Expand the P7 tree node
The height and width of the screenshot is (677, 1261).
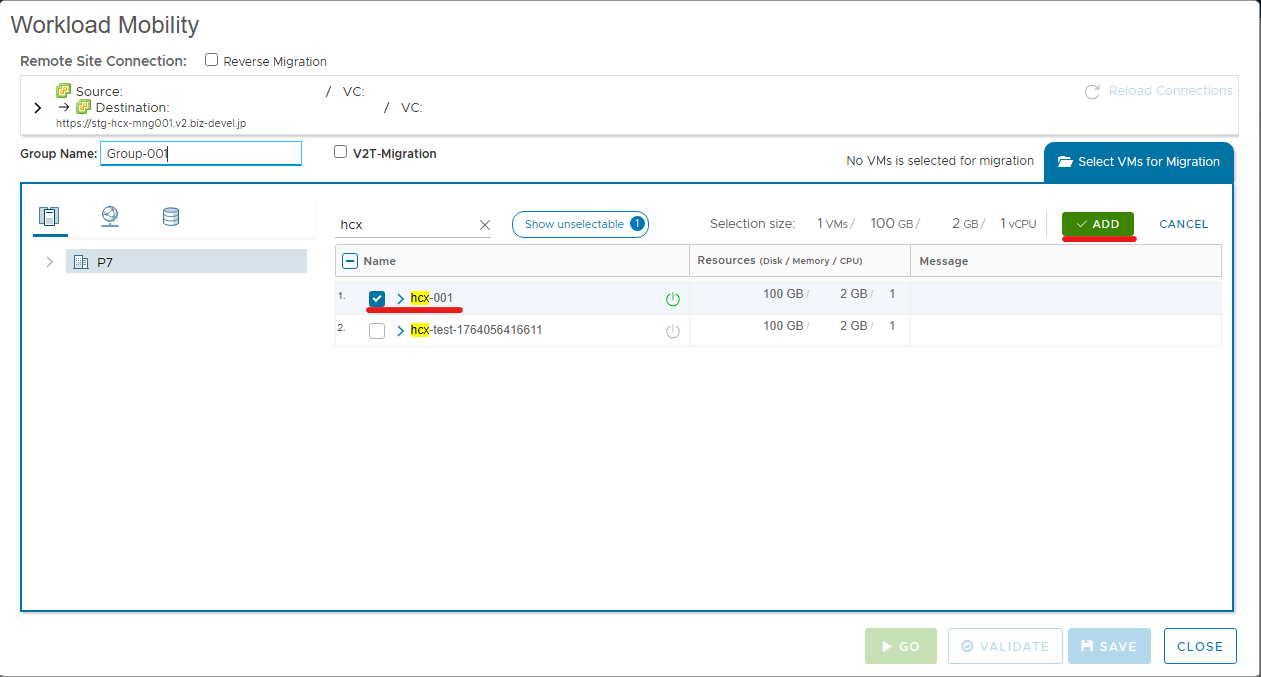[x=49, y=262]
